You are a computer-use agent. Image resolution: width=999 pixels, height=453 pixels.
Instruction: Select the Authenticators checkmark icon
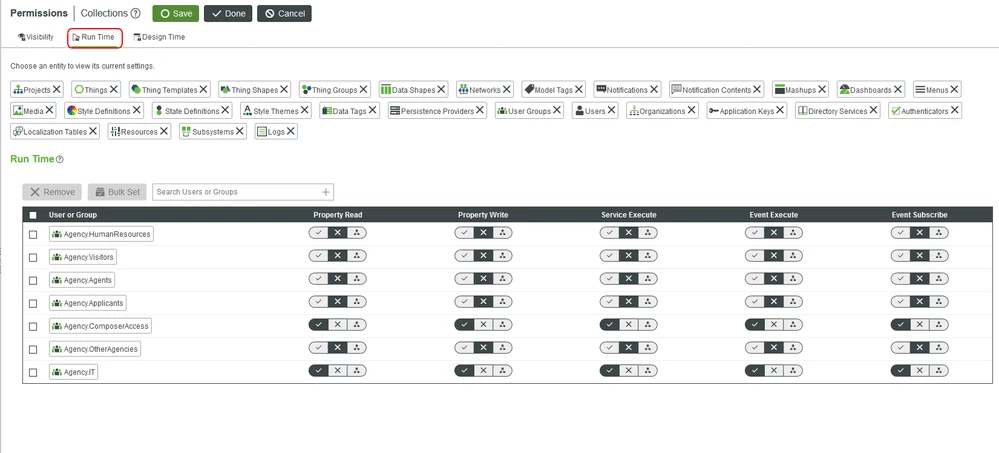click(x=895, y=111)
